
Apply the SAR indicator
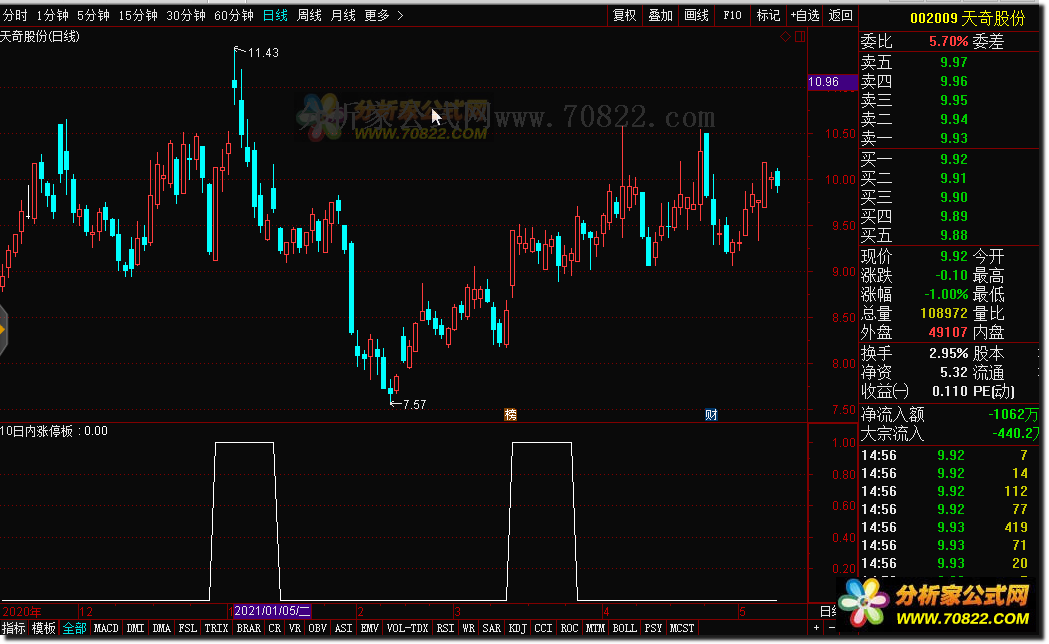[491, 628]
